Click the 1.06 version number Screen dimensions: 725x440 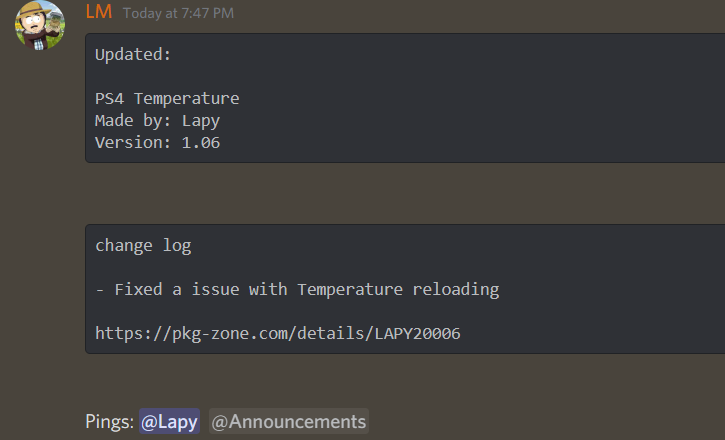coord(200,143)
